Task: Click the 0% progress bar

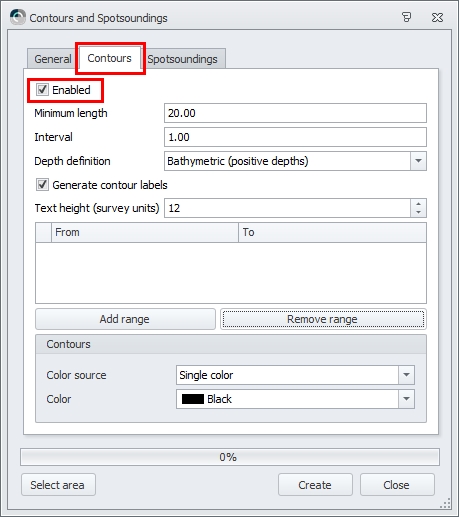Action: 230,457
